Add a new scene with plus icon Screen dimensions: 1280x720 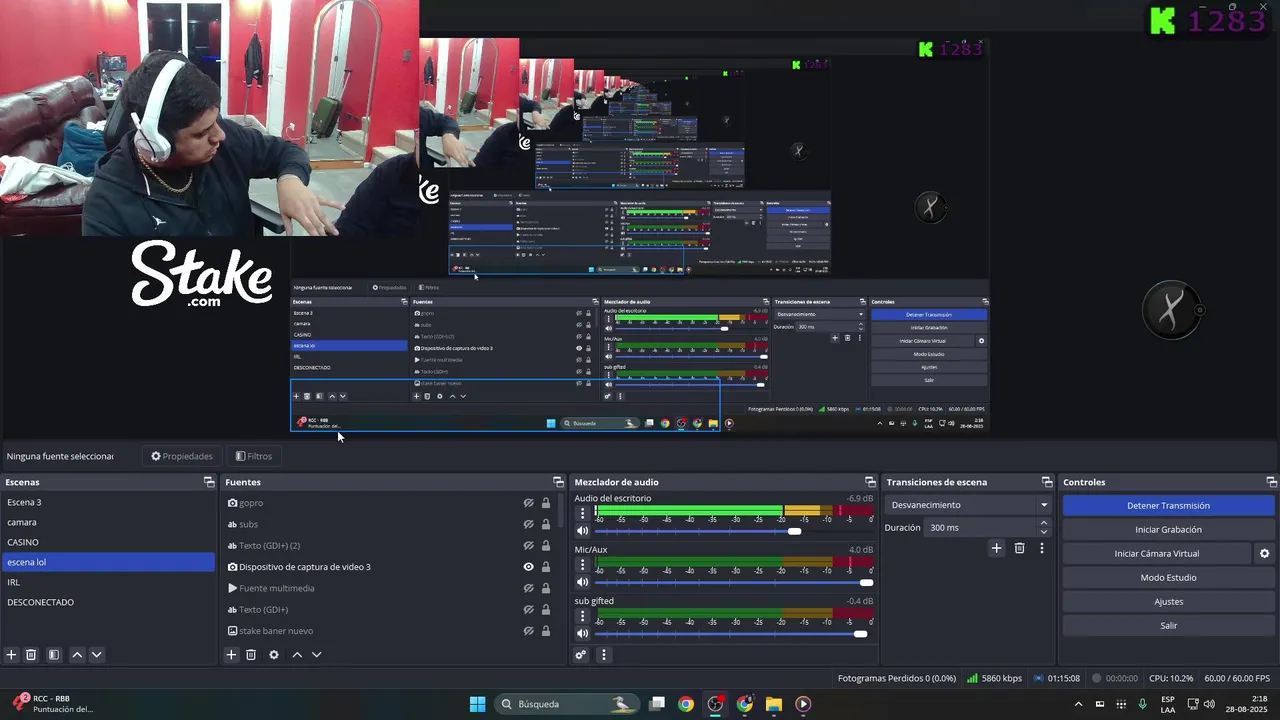tap(11, 655)
